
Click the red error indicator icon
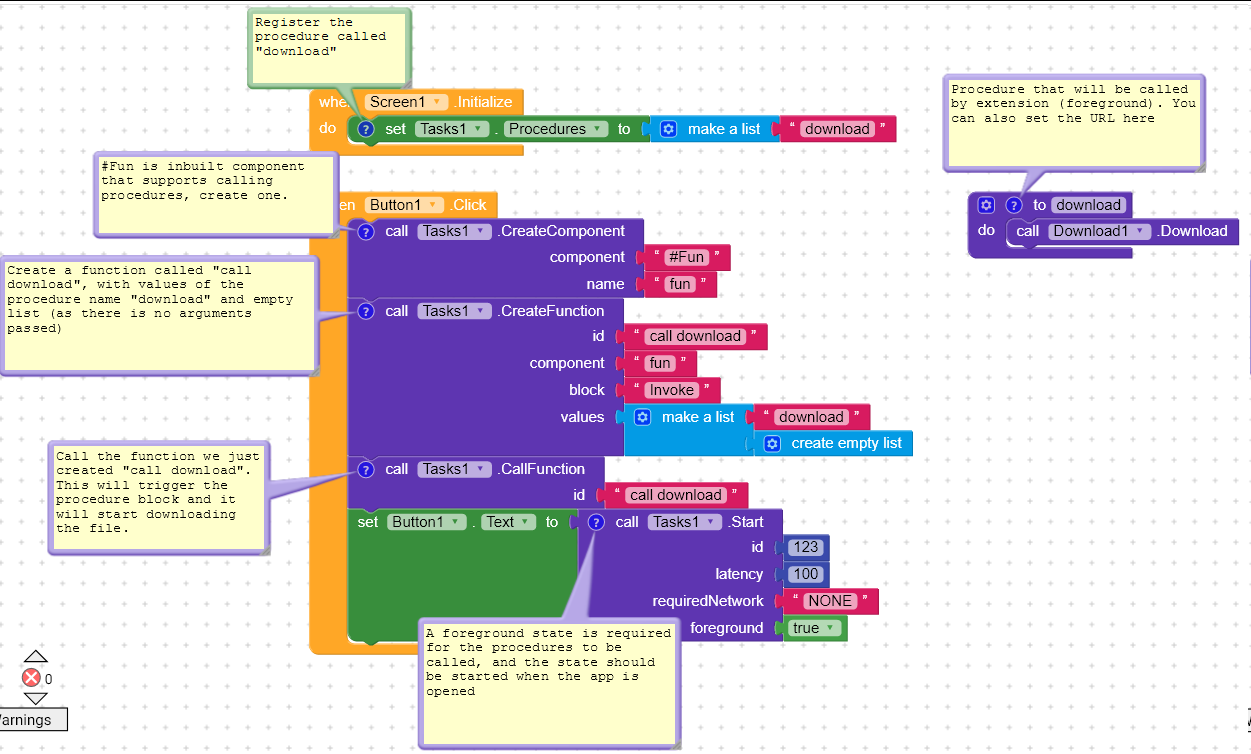tap(32, 678)
